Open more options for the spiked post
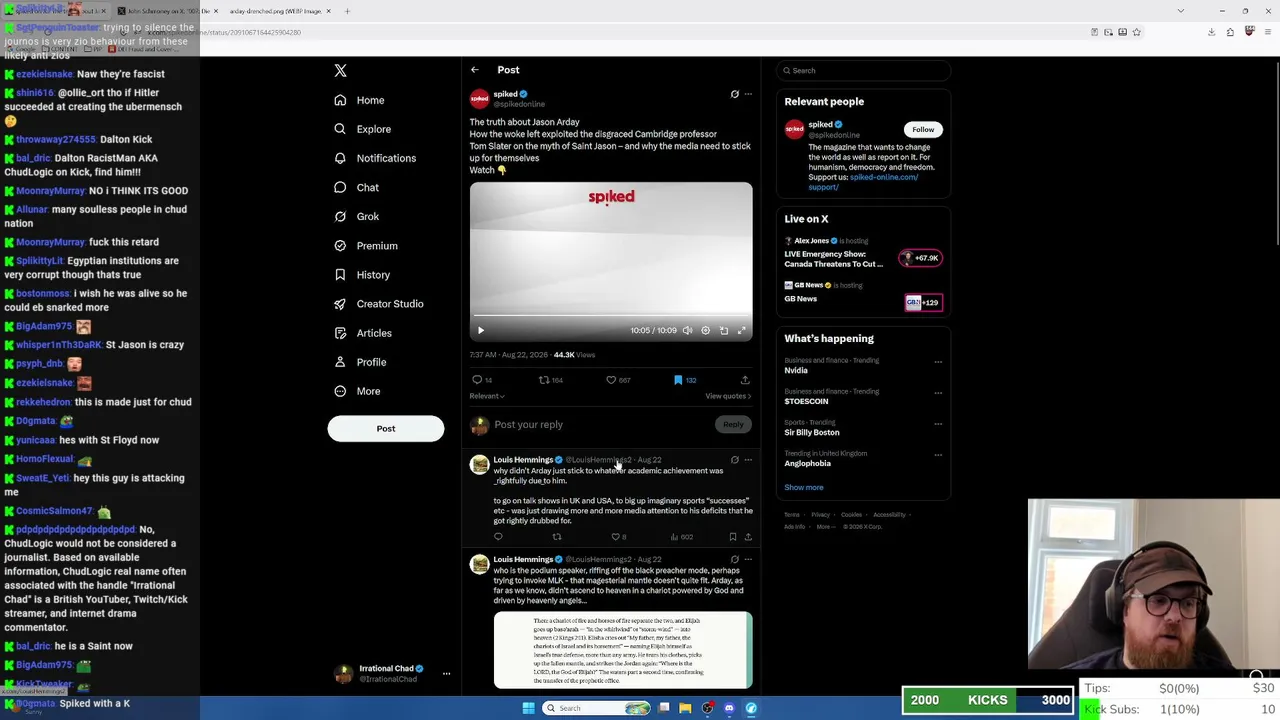The height and width of the screenshot is (720, 1280). tap(748, 94)
